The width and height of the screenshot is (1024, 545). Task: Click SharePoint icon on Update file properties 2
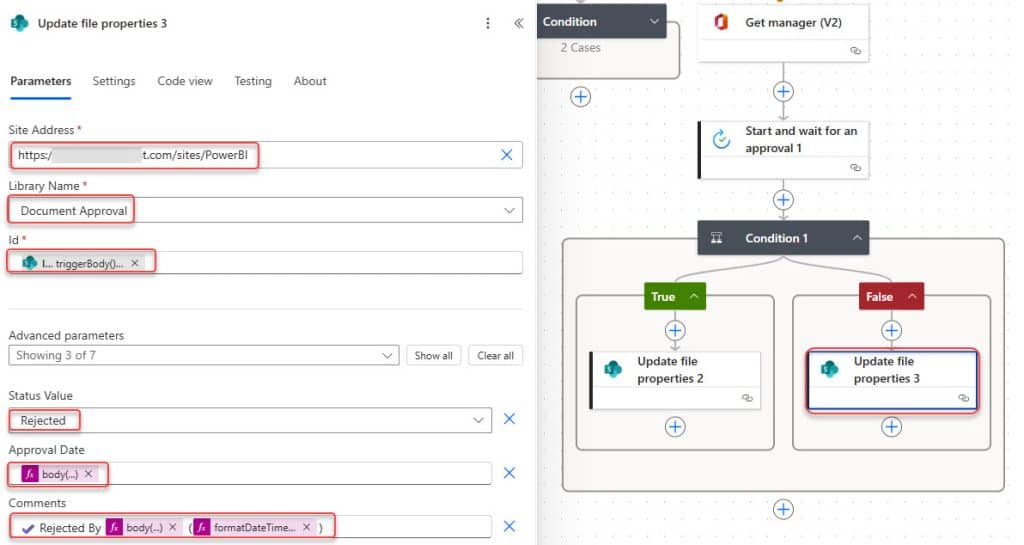coord(613,369)
